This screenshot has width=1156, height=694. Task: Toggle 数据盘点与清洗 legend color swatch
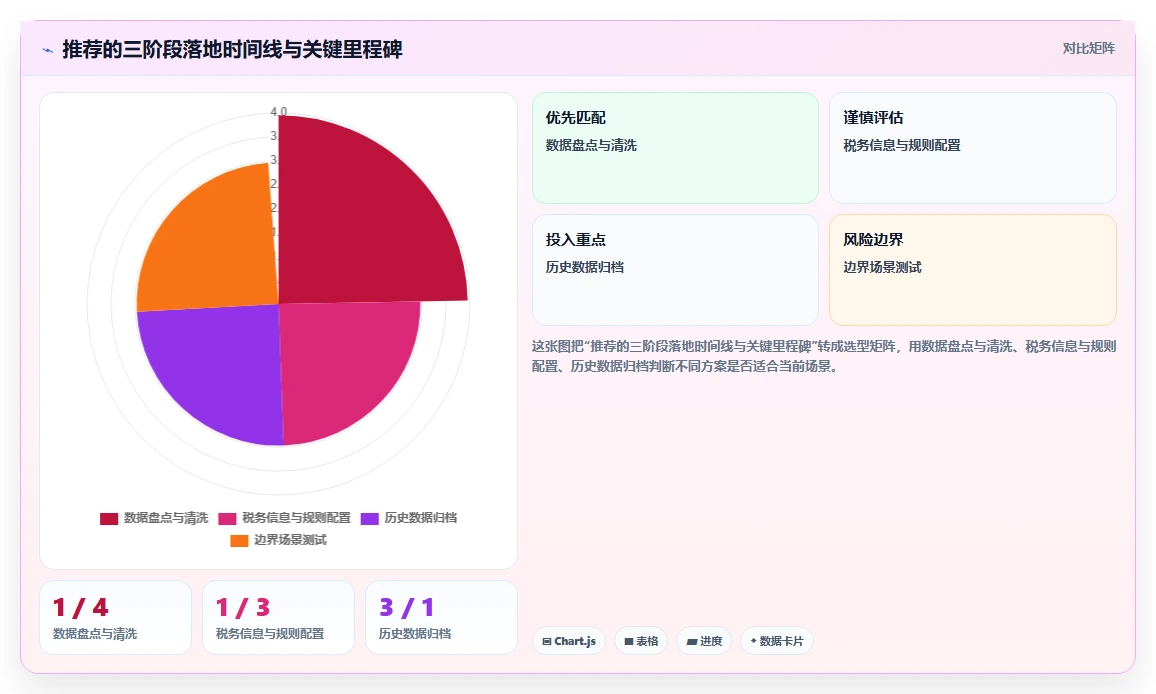tap(109, 518)
